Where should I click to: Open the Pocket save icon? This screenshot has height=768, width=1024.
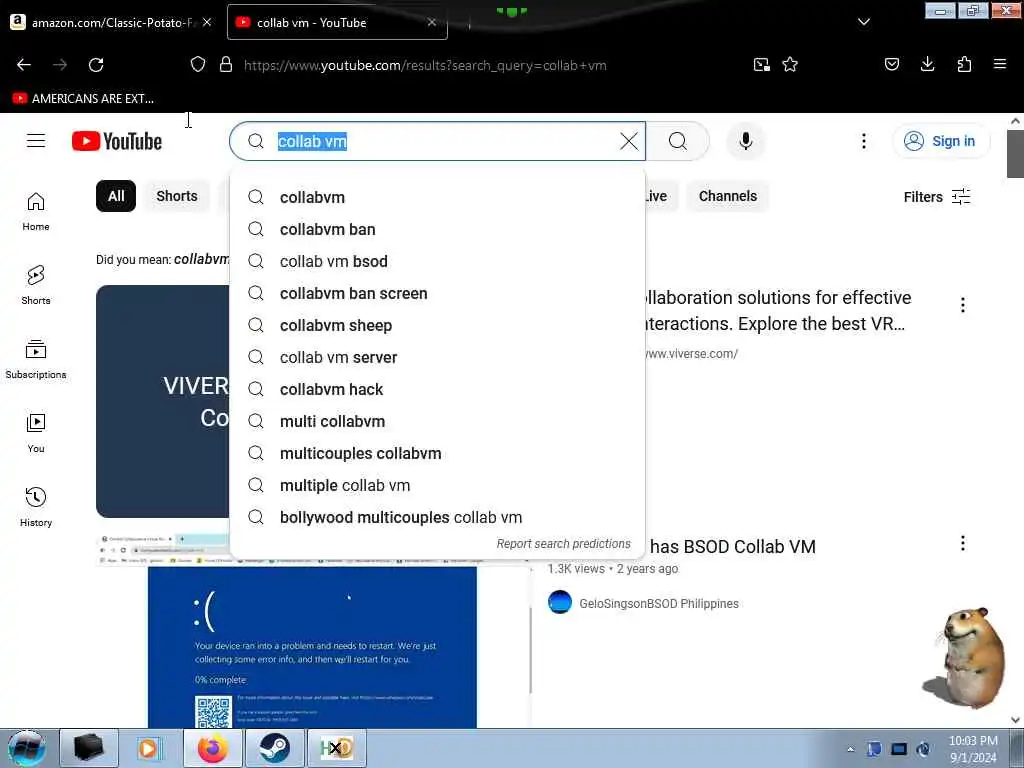(892, 64)
